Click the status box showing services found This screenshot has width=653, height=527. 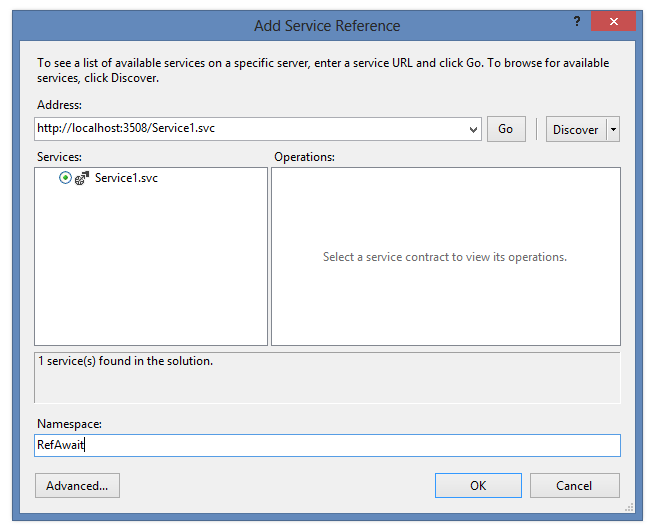coord(327,378)
